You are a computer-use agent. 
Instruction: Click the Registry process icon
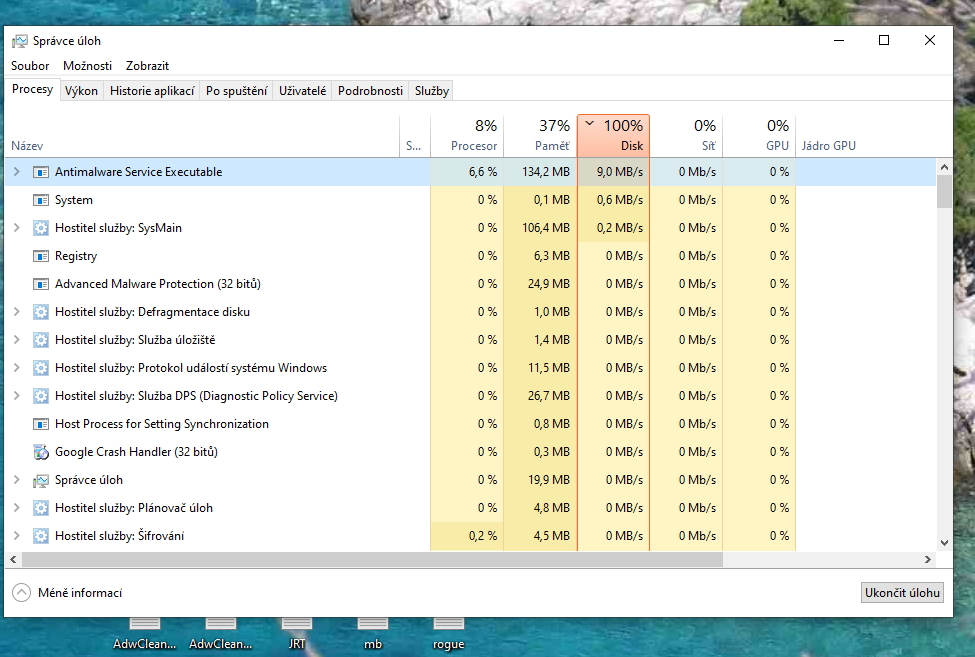(x=41, y=256)
